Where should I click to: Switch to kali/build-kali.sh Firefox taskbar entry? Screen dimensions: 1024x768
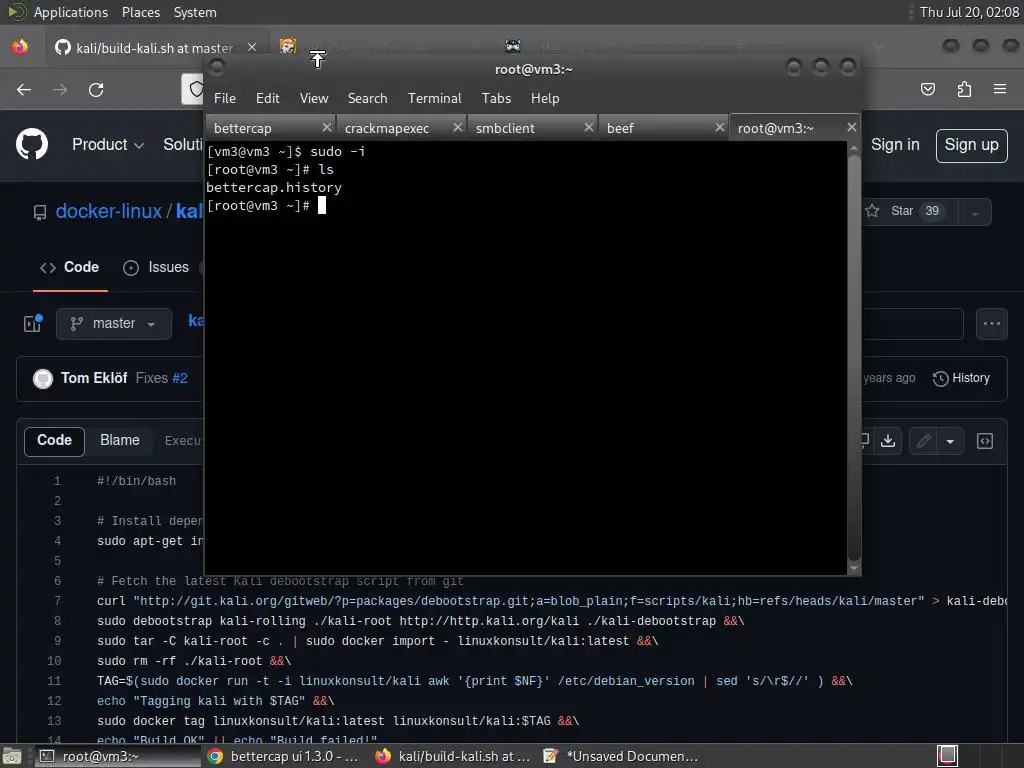[x=453, y=756]
